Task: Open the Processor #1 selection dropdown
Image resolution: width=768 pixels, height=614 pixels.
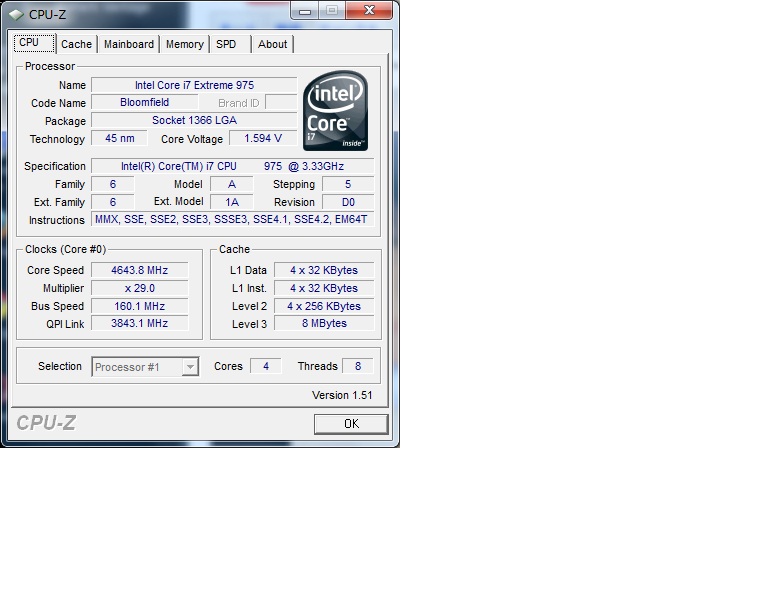Action: [146, 367]
